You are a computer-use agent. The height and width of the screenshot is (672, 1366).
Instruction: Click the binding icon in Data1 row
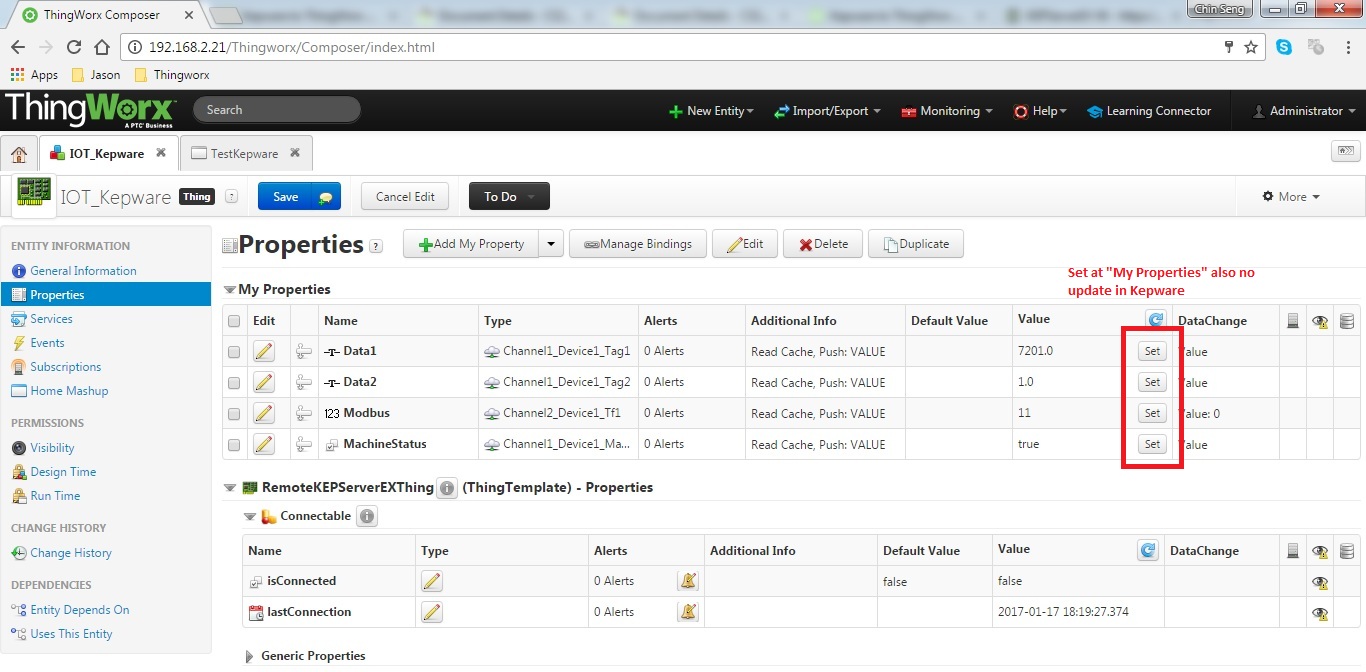pos(304,351)
